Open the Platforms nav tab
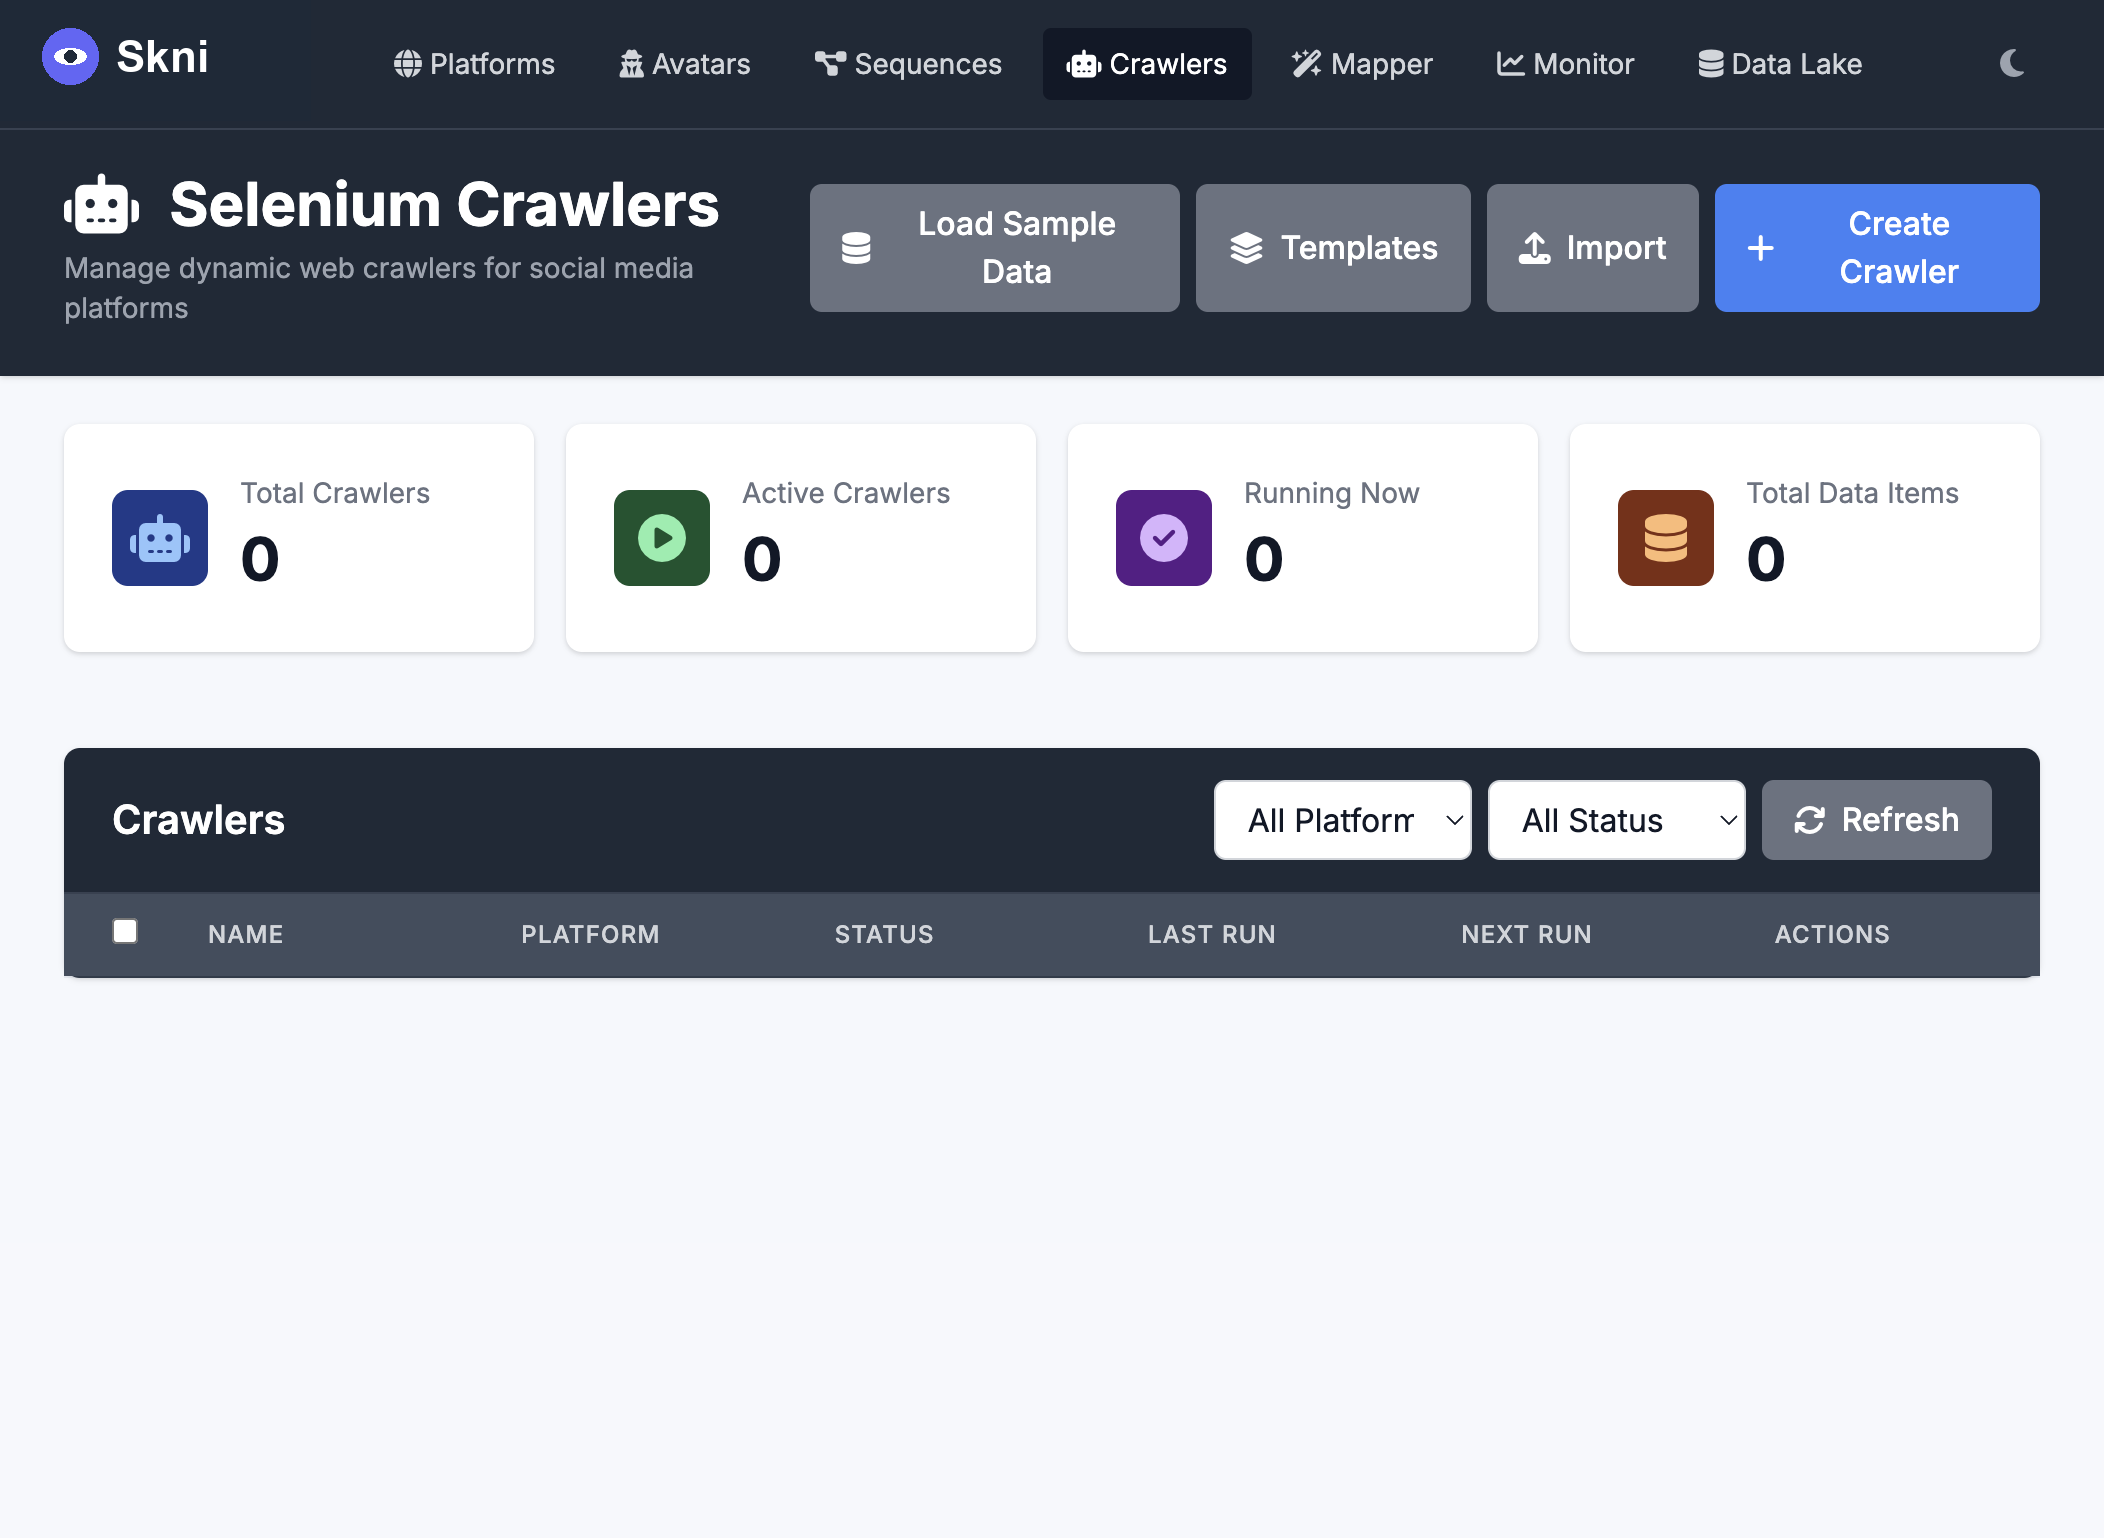2104x1538 pixels. [x=474, y=64]
